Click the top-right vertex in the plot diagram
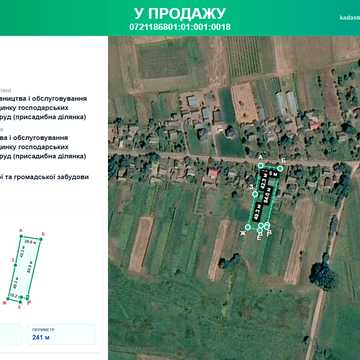 [41, 239]
